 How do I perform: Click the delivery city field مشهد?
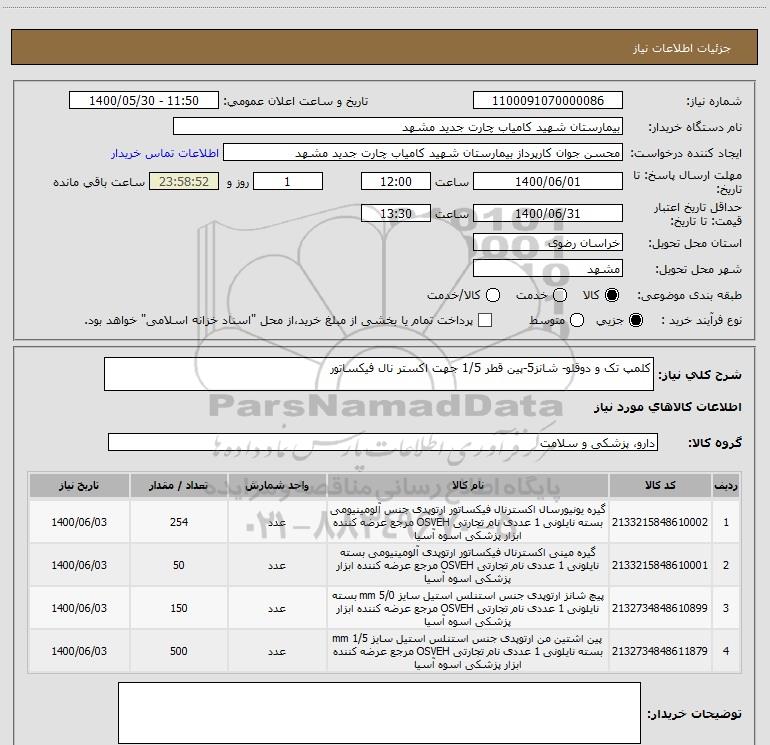pyautogui.click(x=548, y=268)
